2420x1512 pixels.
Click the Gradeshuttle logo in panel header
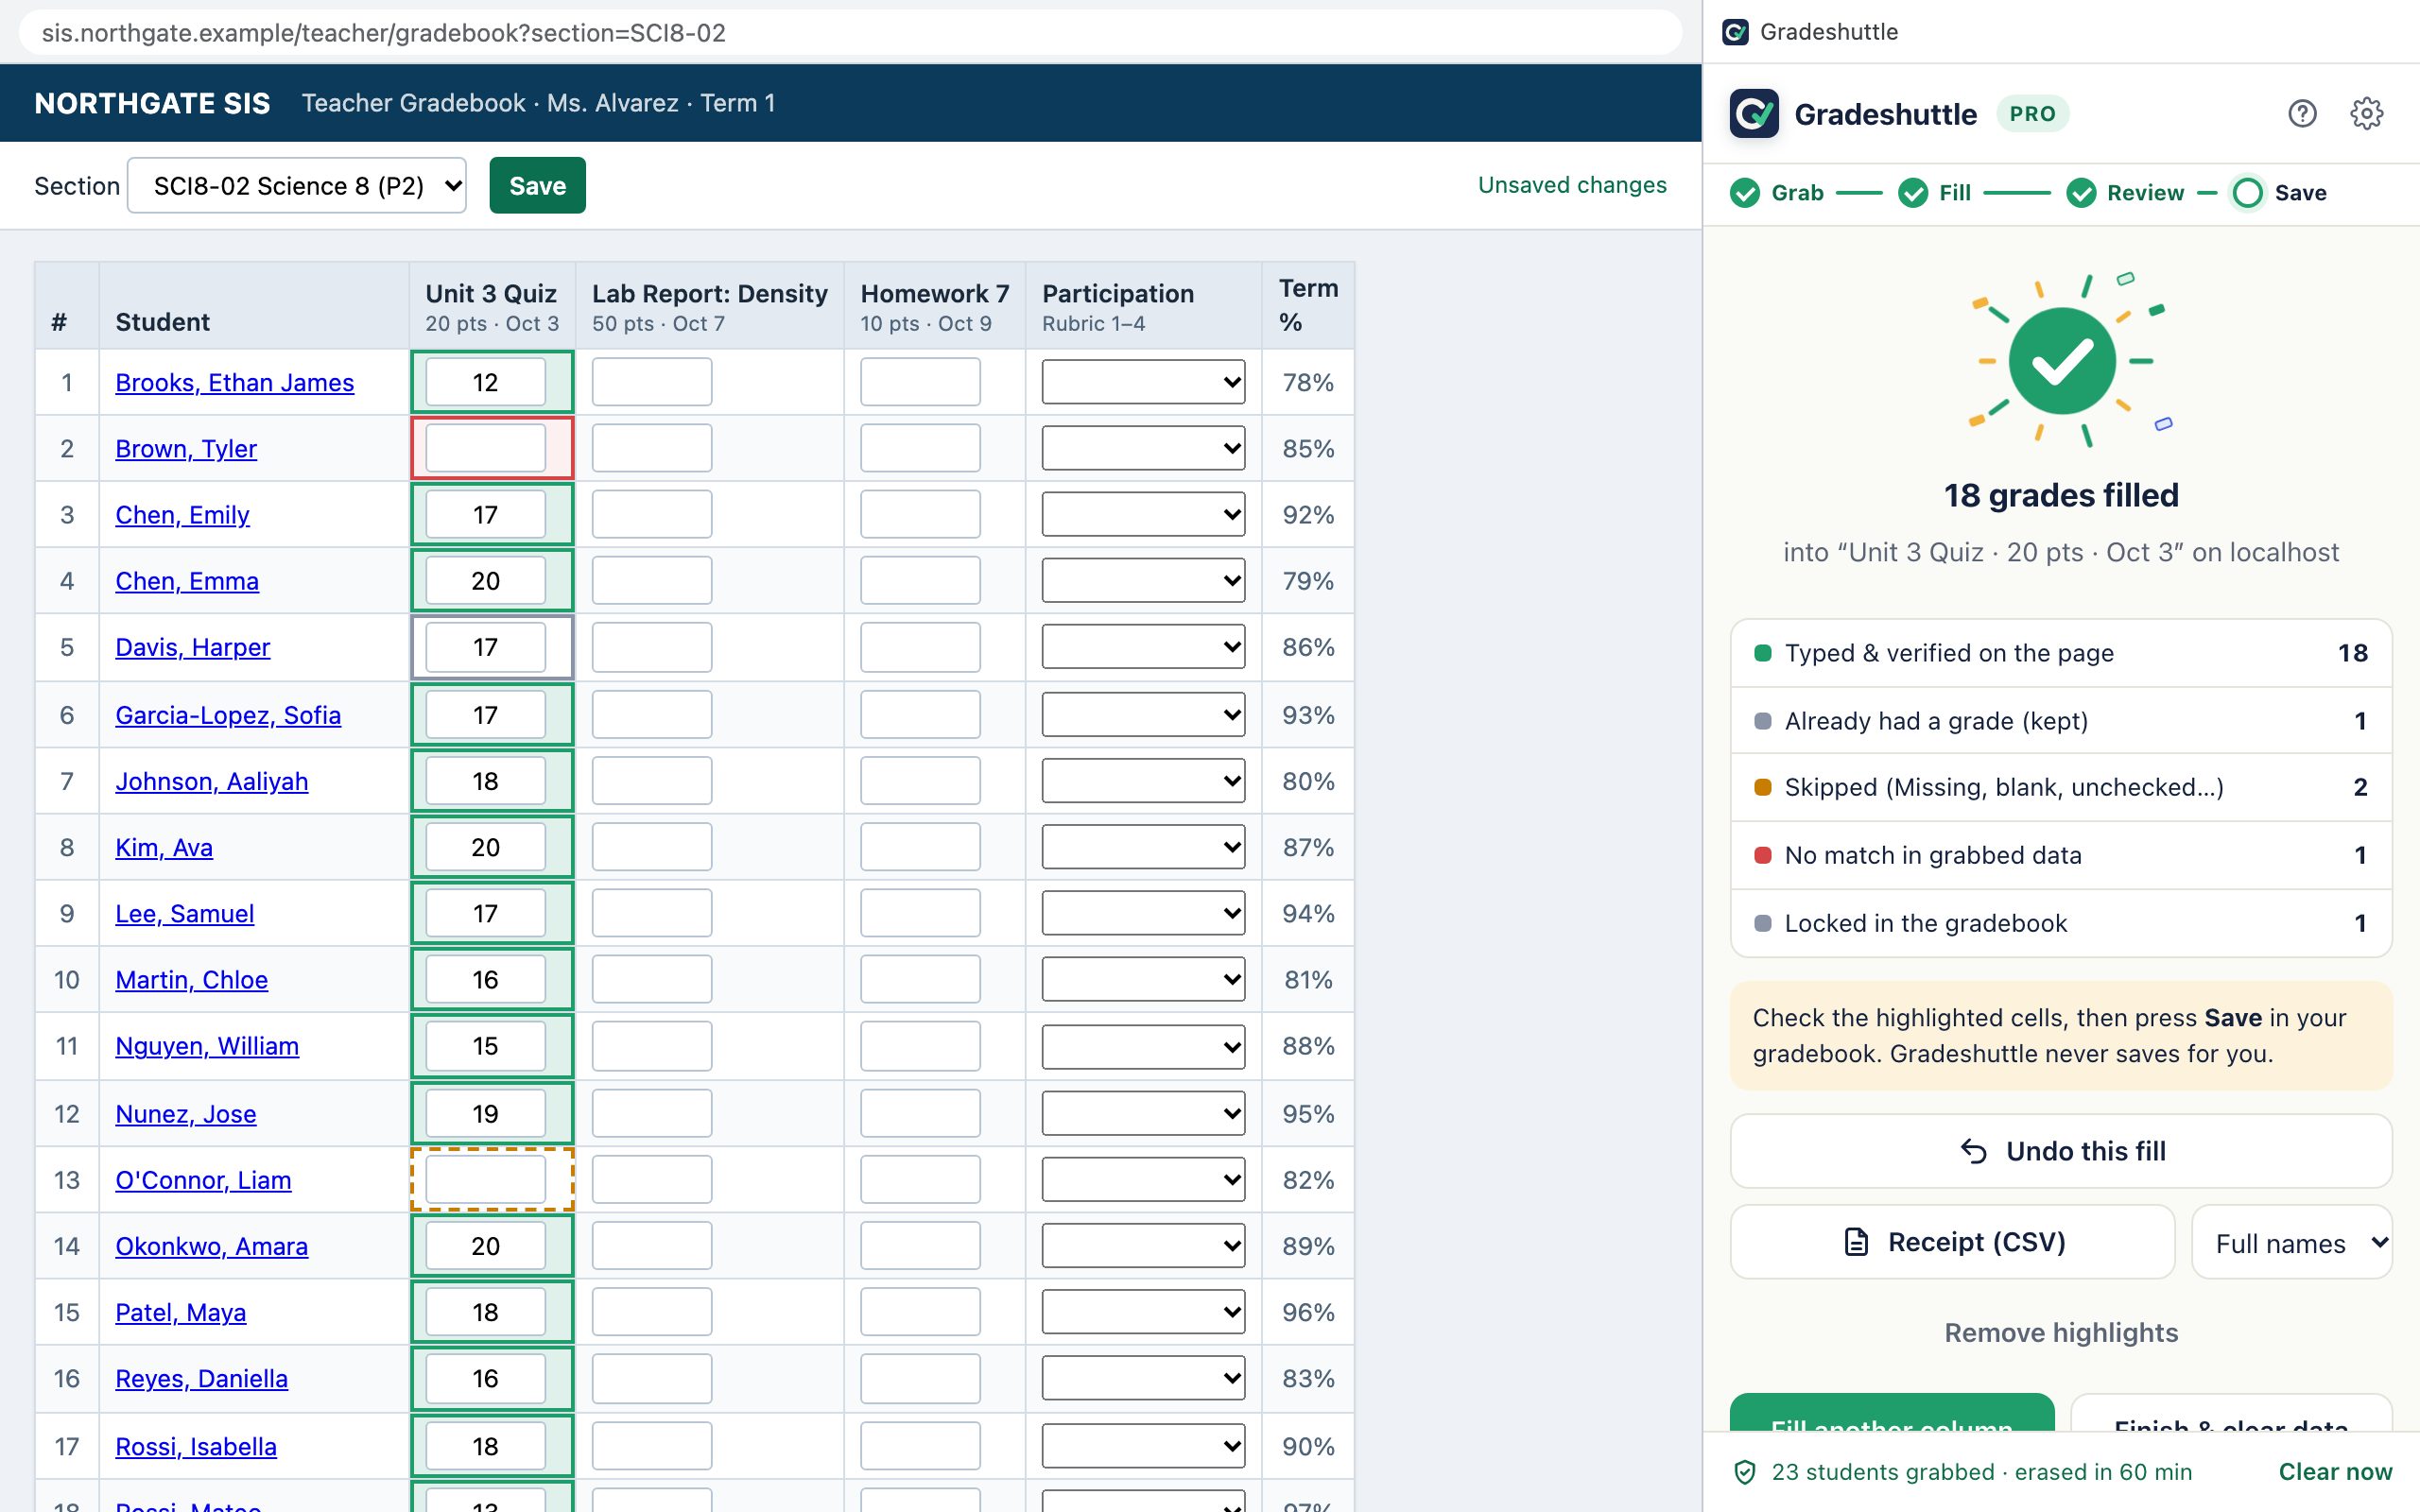(1754, 114)
